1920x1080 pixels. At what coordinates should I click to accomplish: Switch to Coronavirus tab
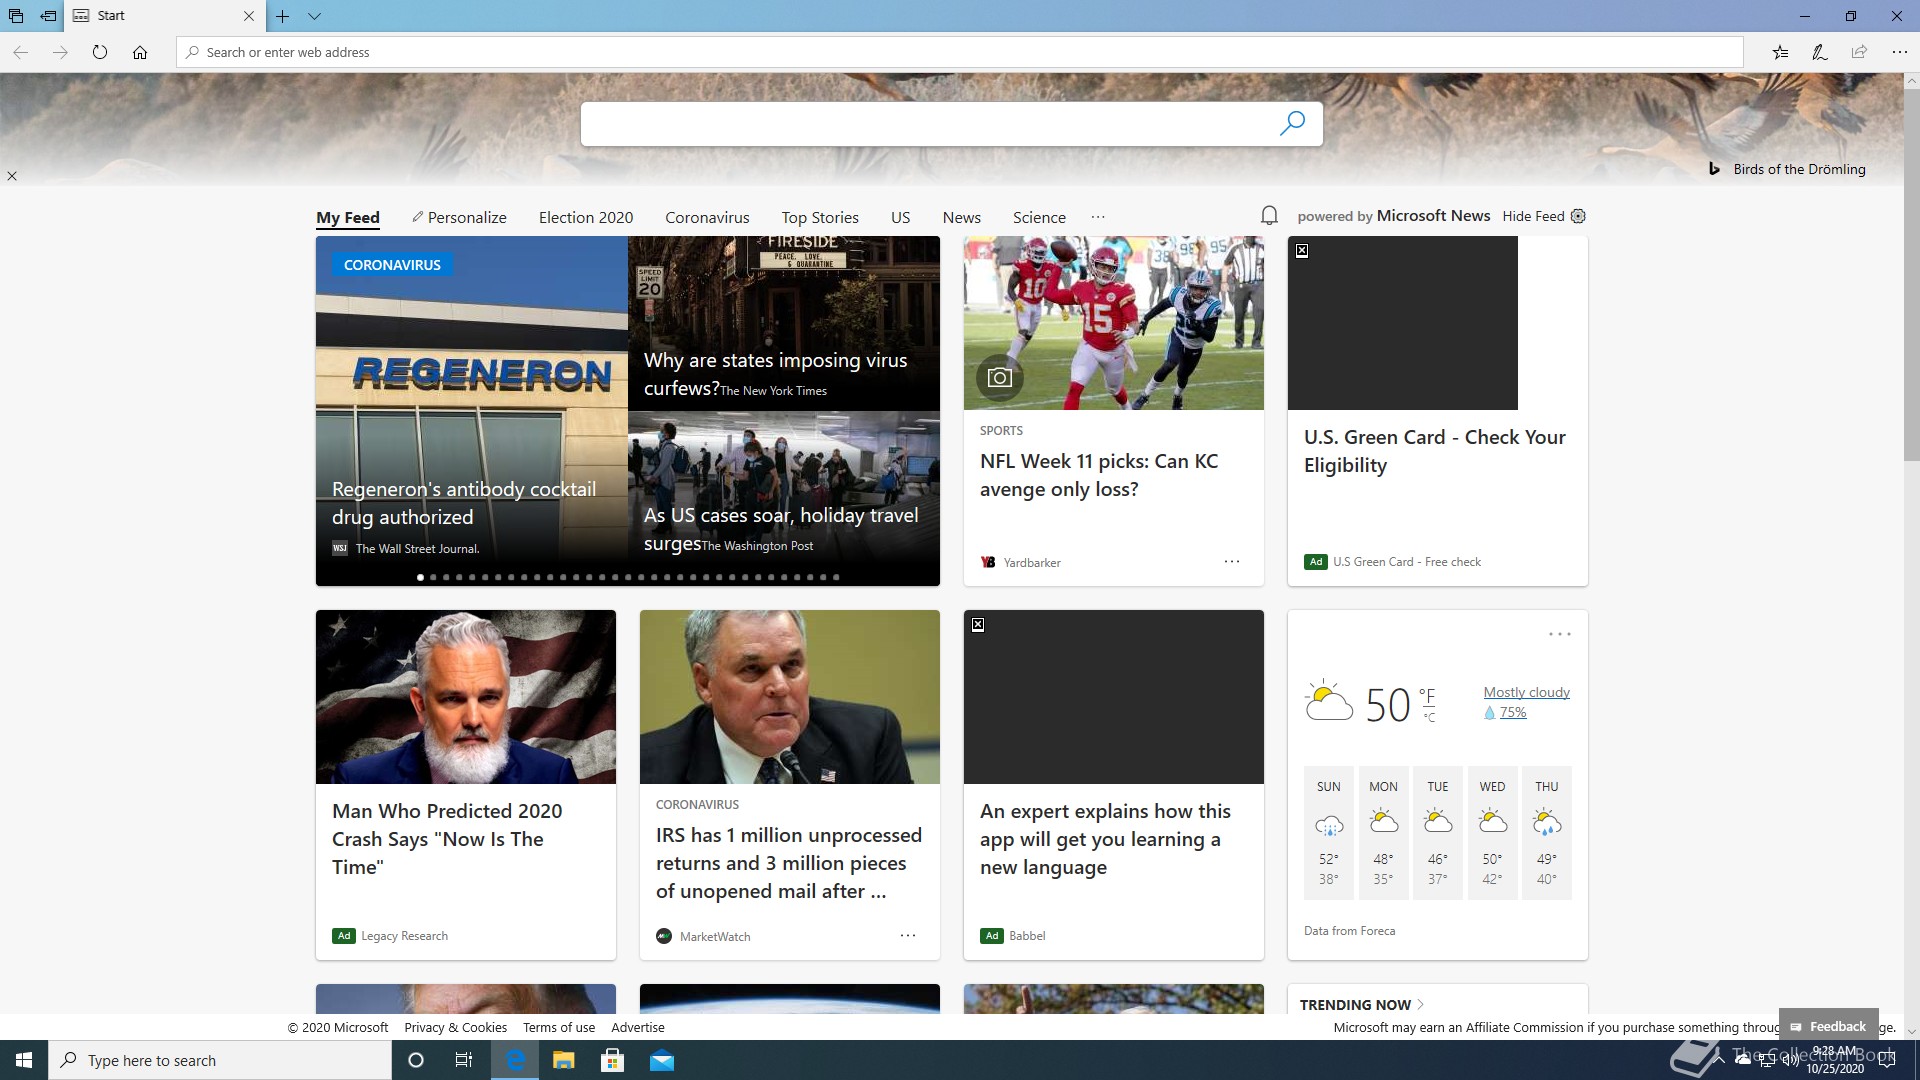tap(707, 217)
